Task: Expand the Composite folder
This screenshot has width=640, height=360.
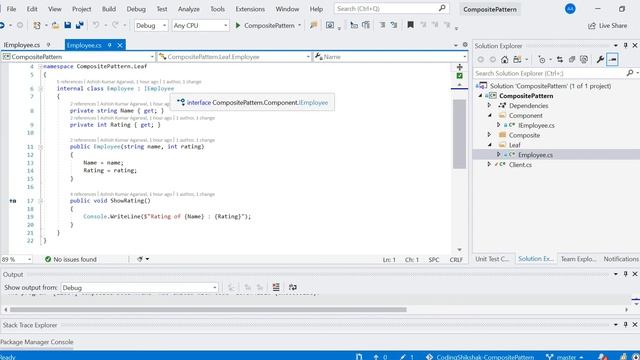Action: click(489, 135)
